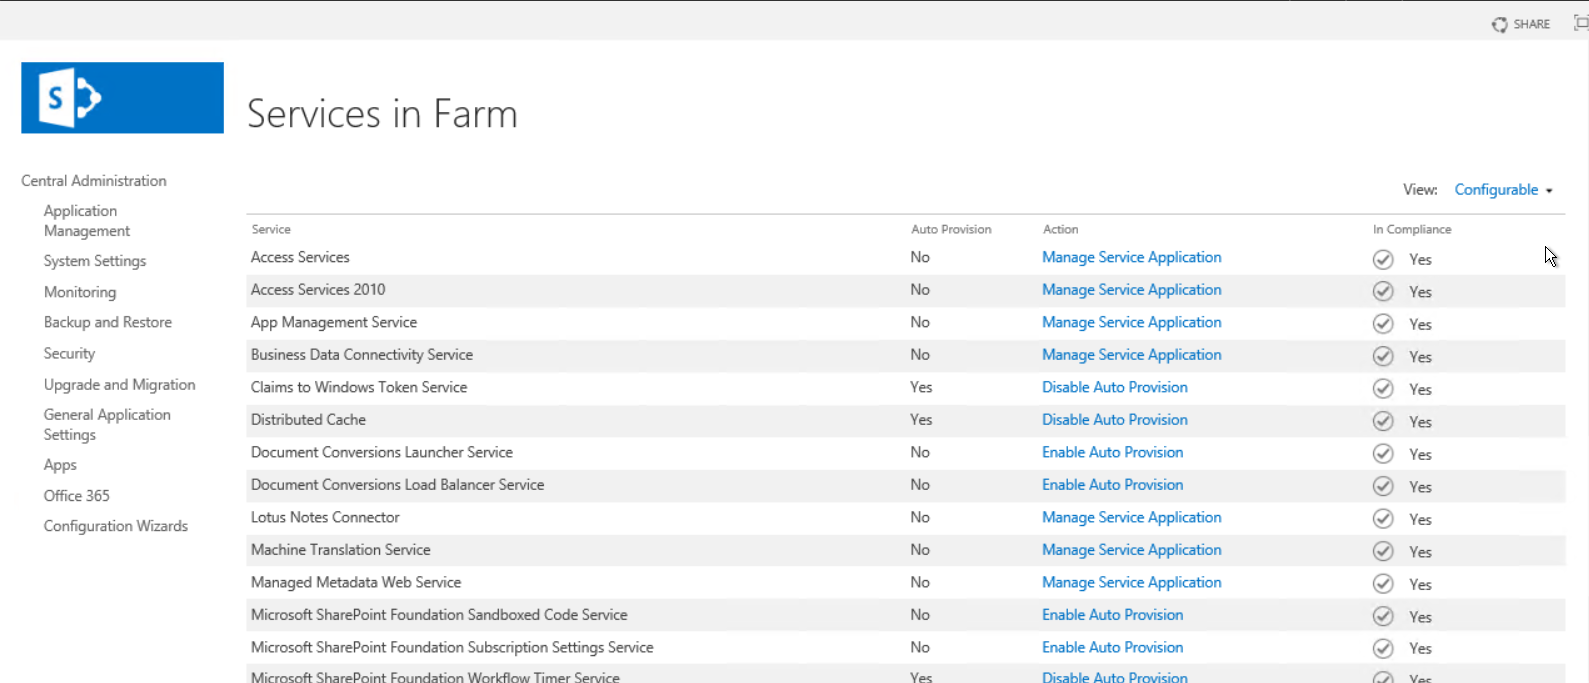Click the Share icon in the top bar
1589x683 pixels.
(1499, 24)
